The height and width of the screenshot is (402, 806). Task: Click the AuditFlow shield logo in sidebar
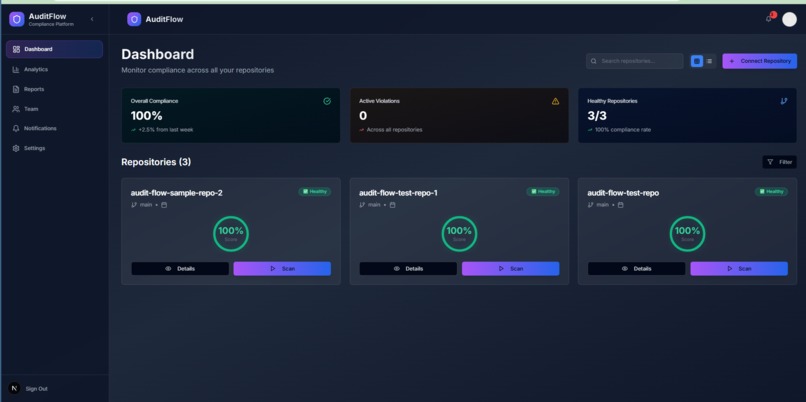16,20
